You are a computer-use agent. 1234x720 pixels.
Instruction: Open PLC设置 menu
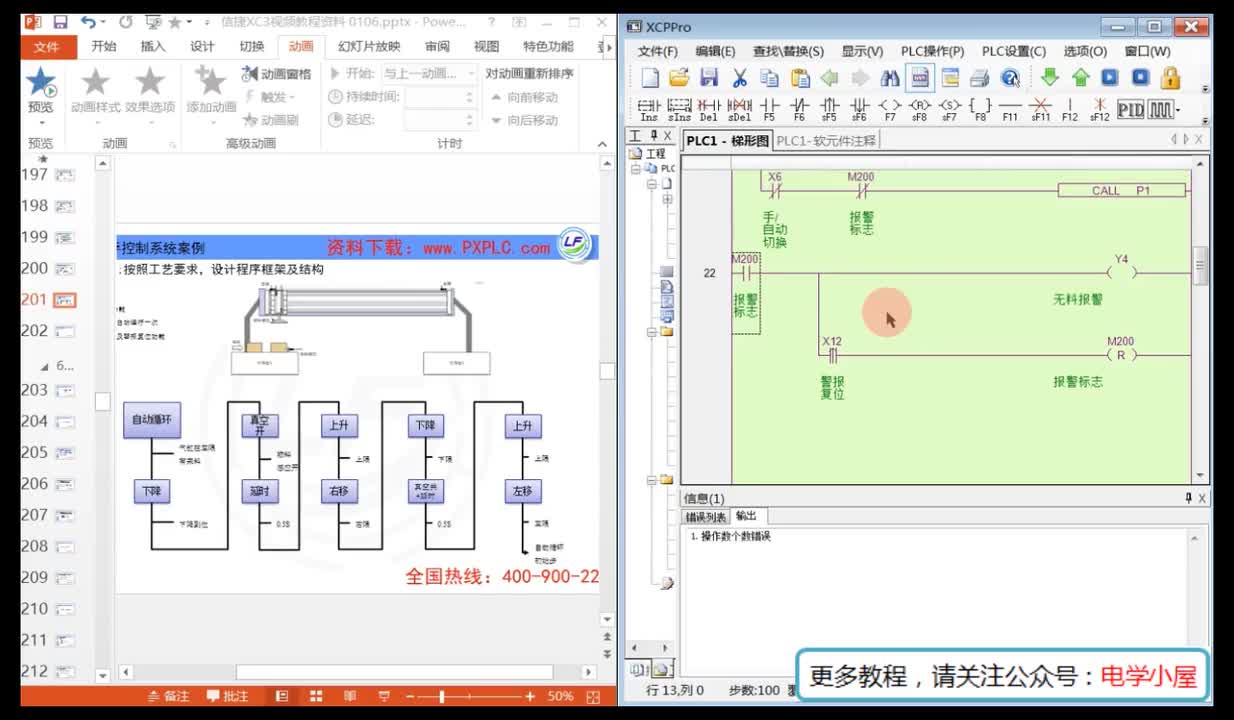(x=1013, y=51)
